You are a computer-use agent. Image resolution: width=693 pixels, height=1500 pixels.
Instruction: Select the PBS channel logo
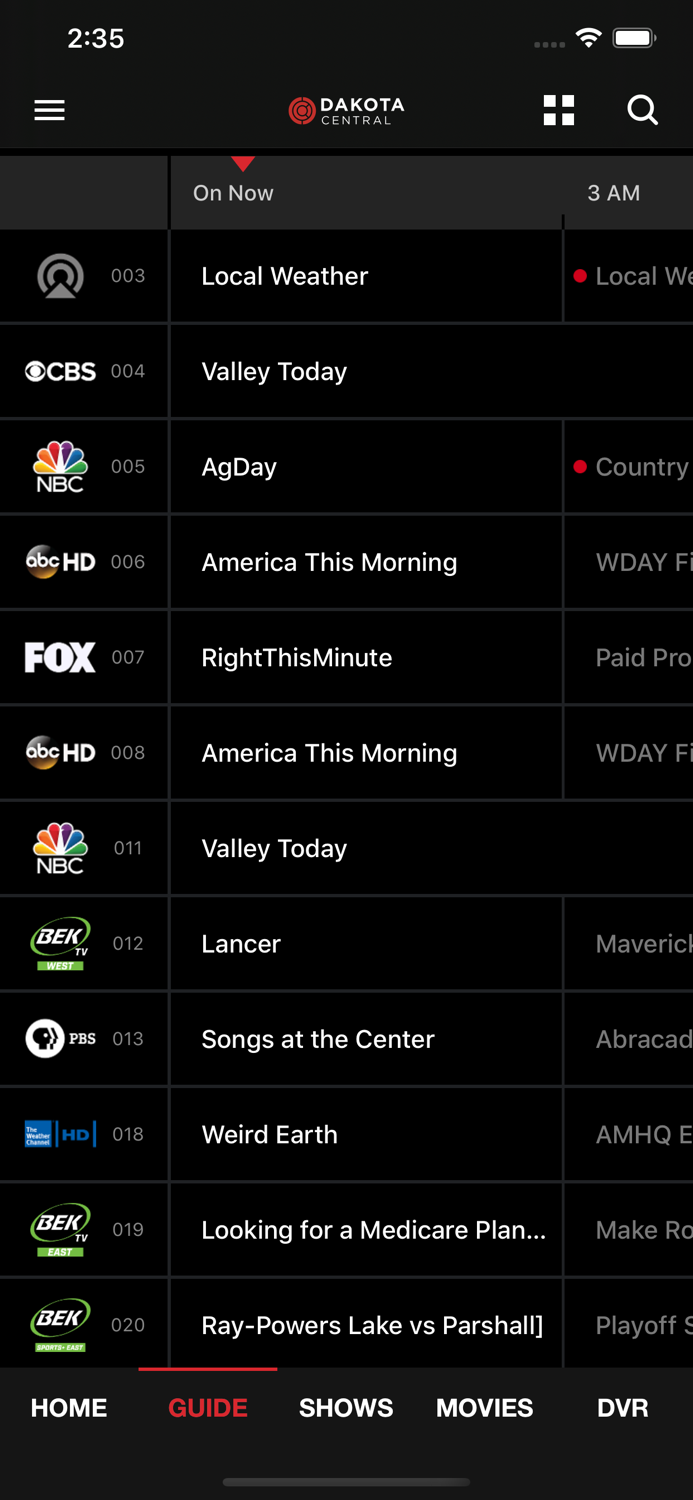58,1039
